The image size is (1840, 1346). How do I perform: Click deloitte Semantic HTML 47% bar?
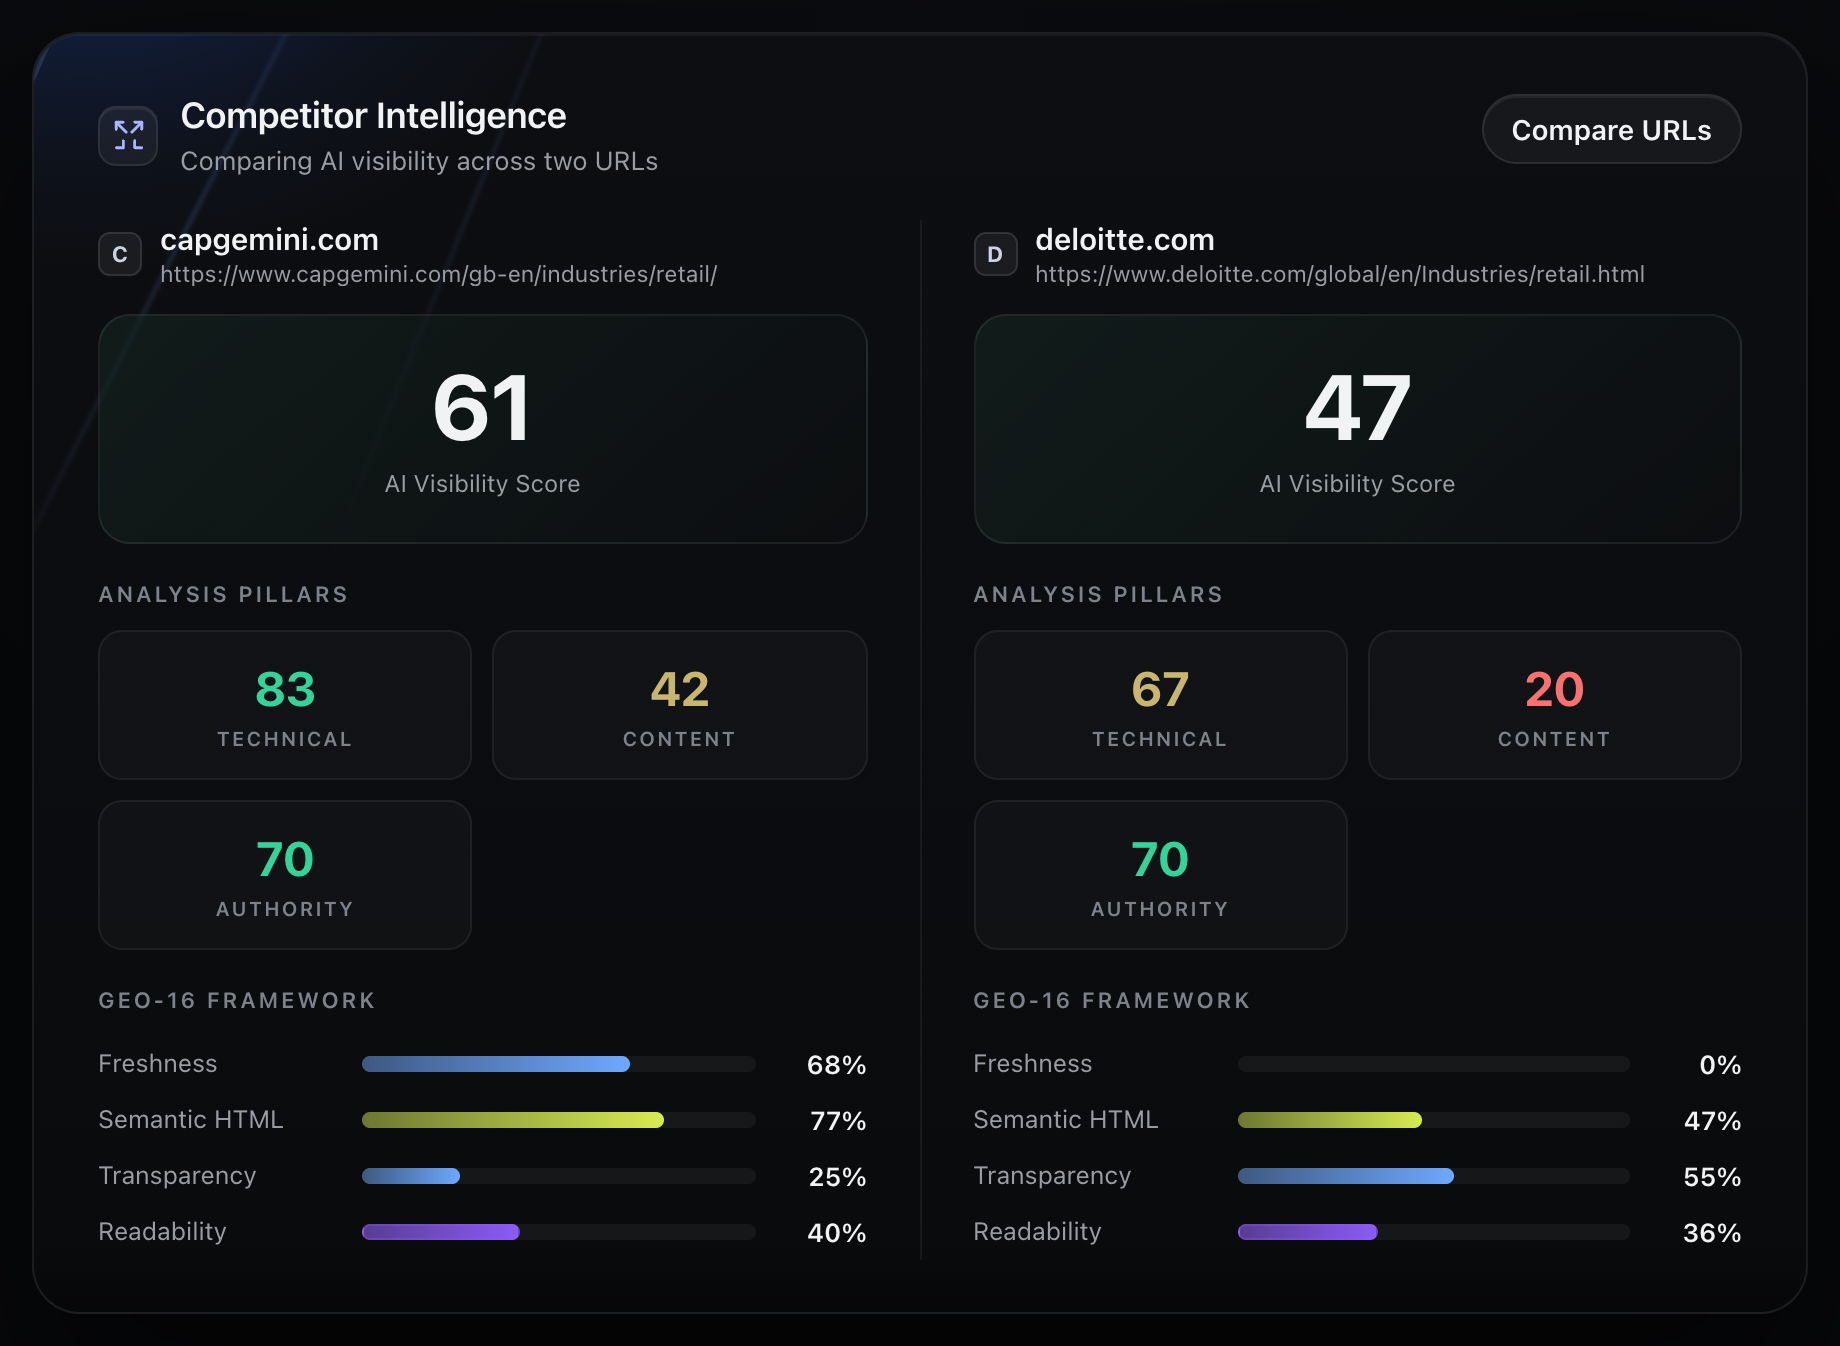1434,1120
